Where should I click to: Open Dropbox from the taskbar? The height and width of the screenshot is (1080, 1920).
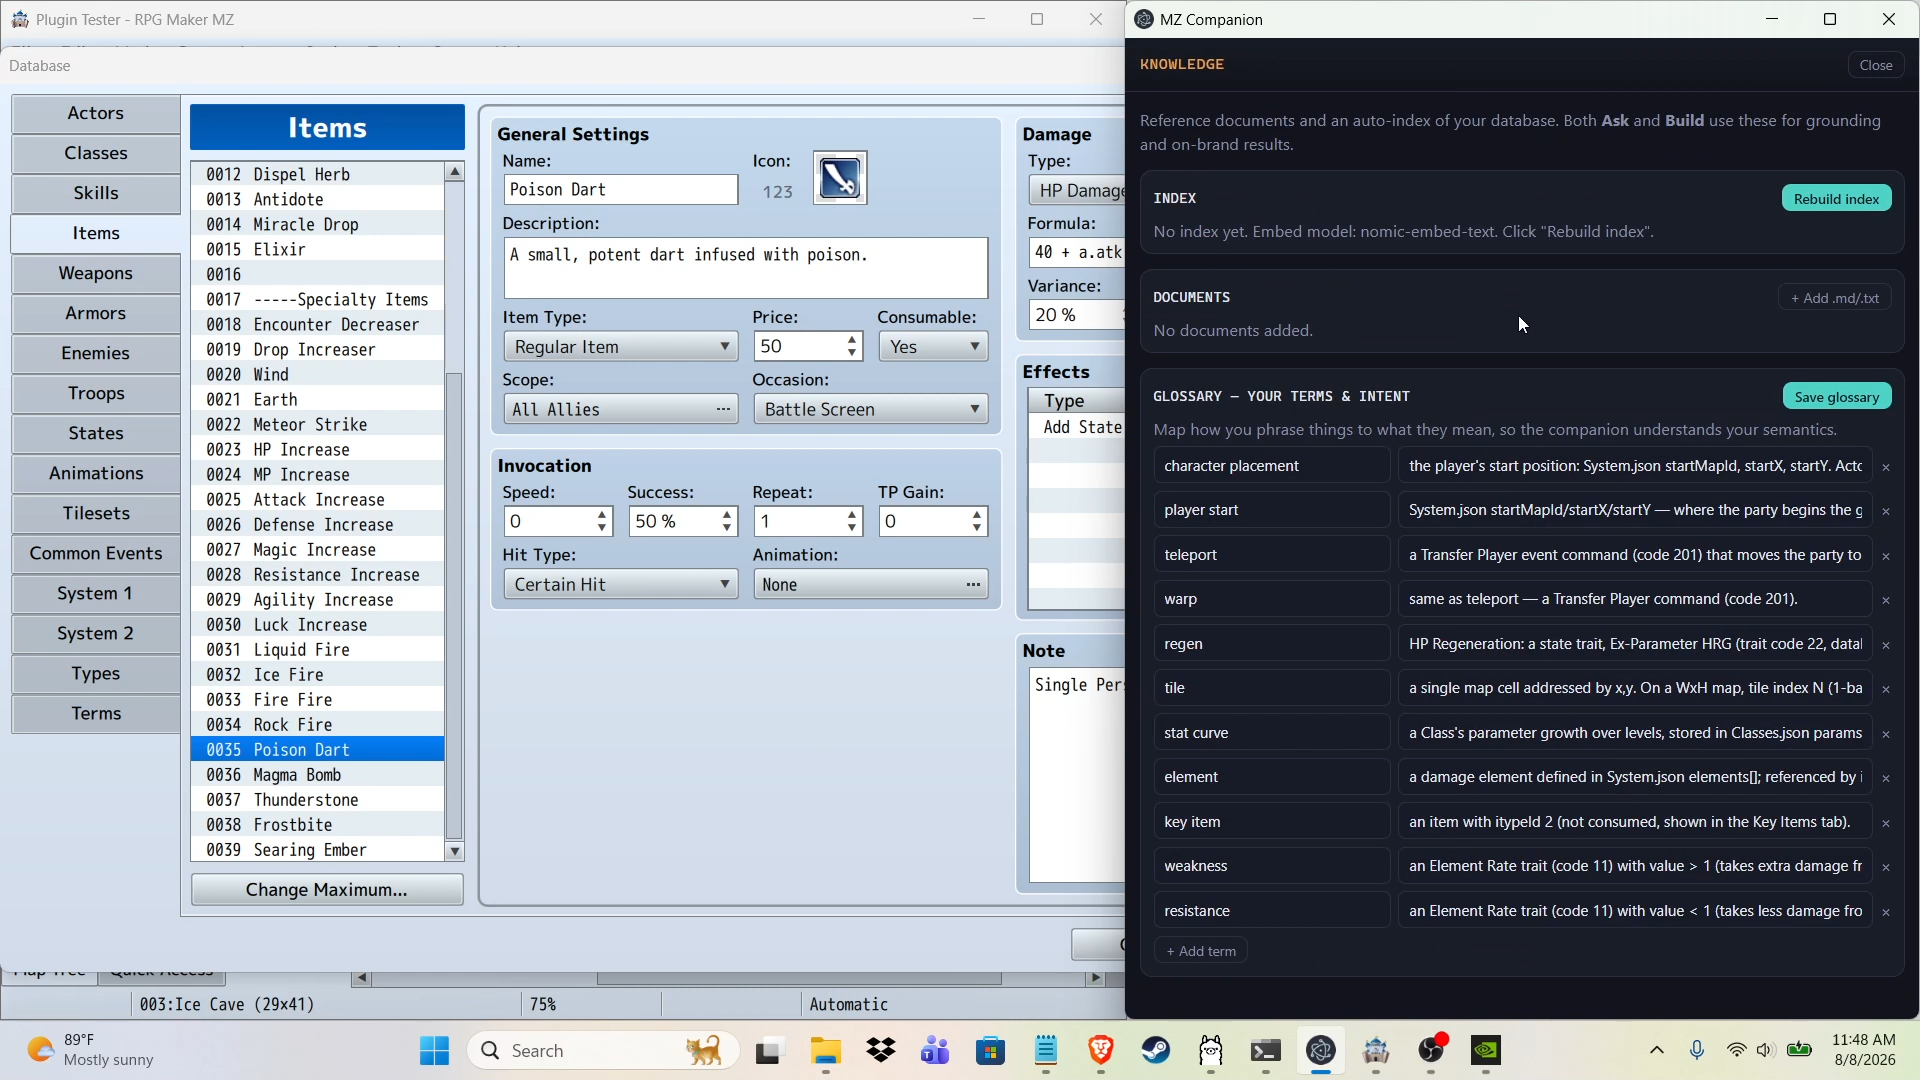[881, 1050]
